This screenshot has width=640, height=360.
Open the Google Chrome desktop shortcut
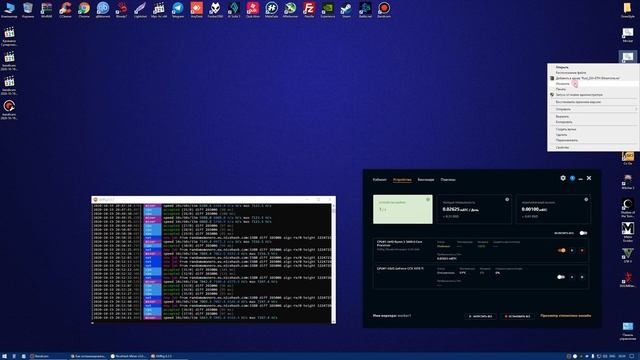(x=84, y=9)
